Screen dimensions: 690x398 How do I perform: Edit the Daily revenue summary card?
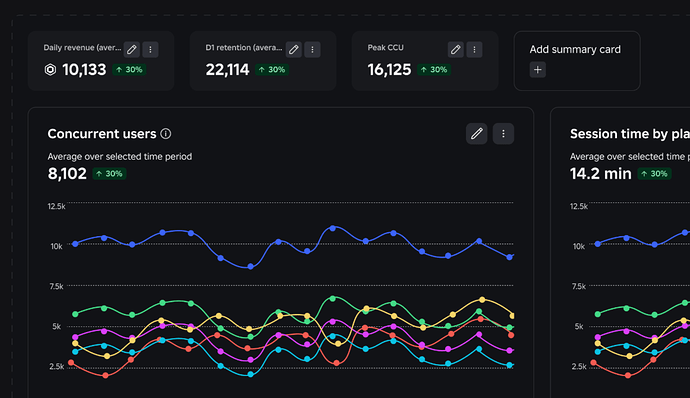point(132,50)
